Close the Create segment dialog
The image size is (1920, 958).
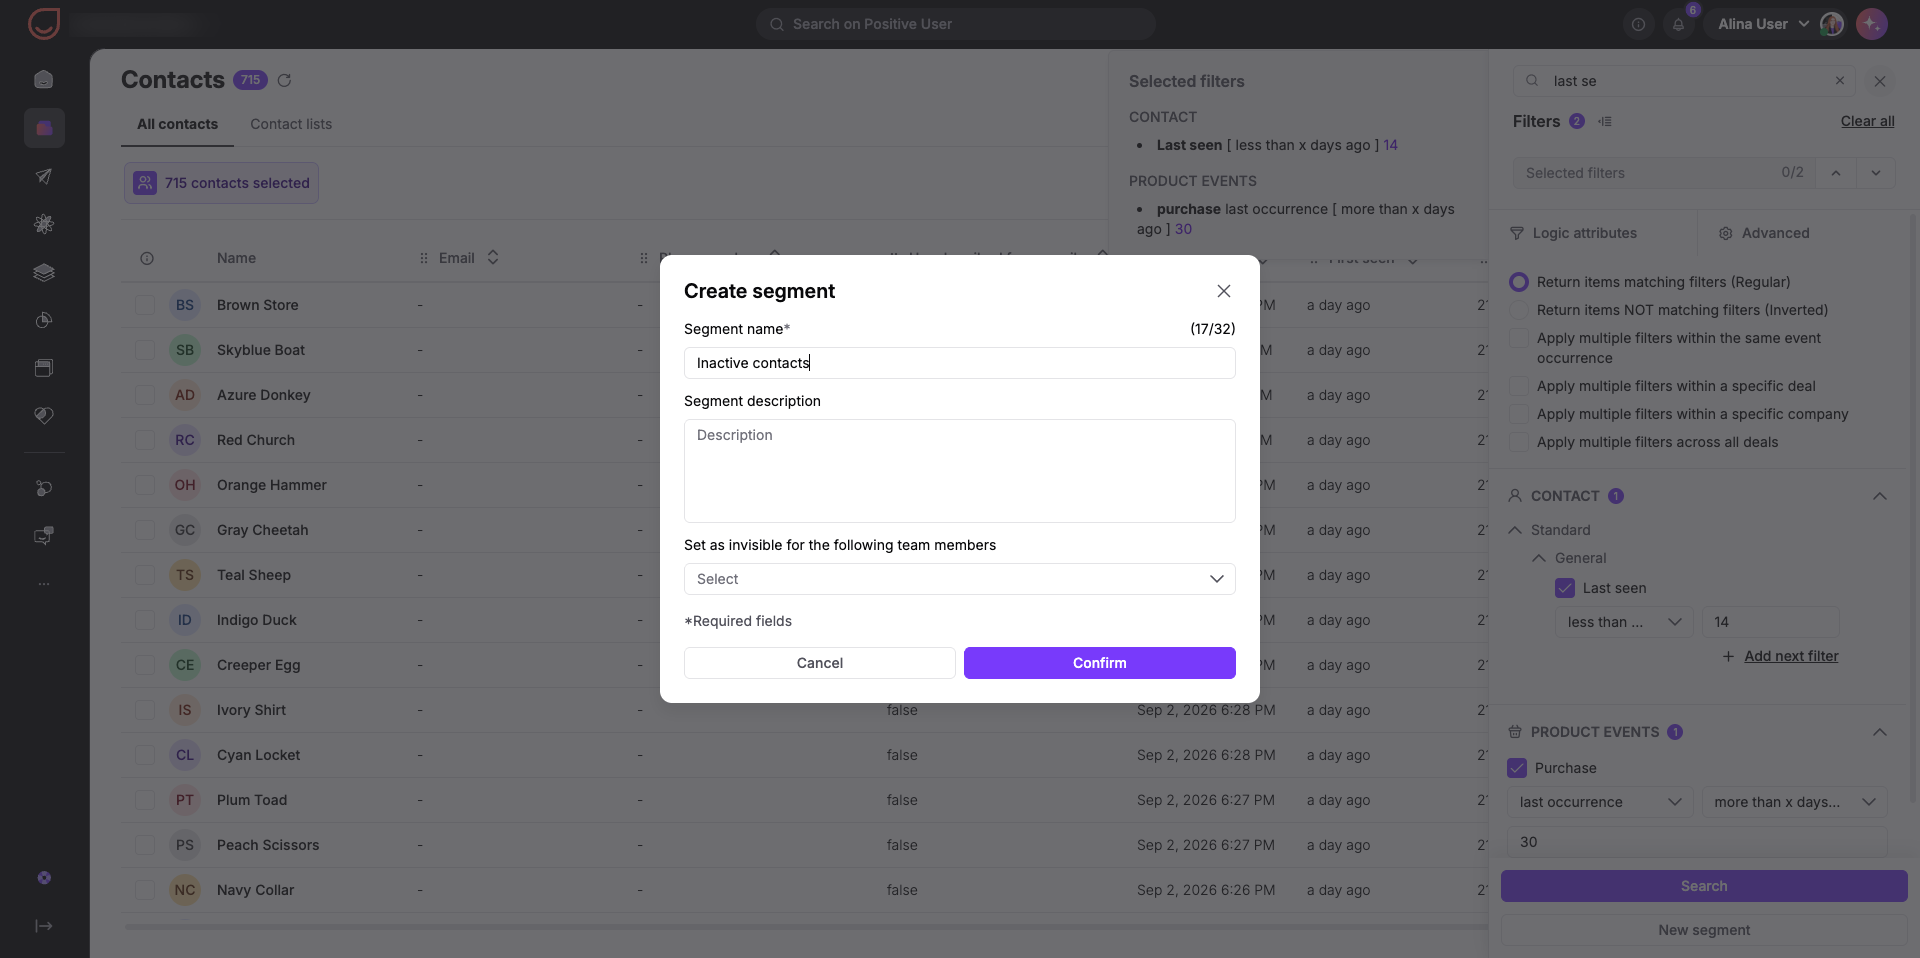click(x=1223, y=291)
